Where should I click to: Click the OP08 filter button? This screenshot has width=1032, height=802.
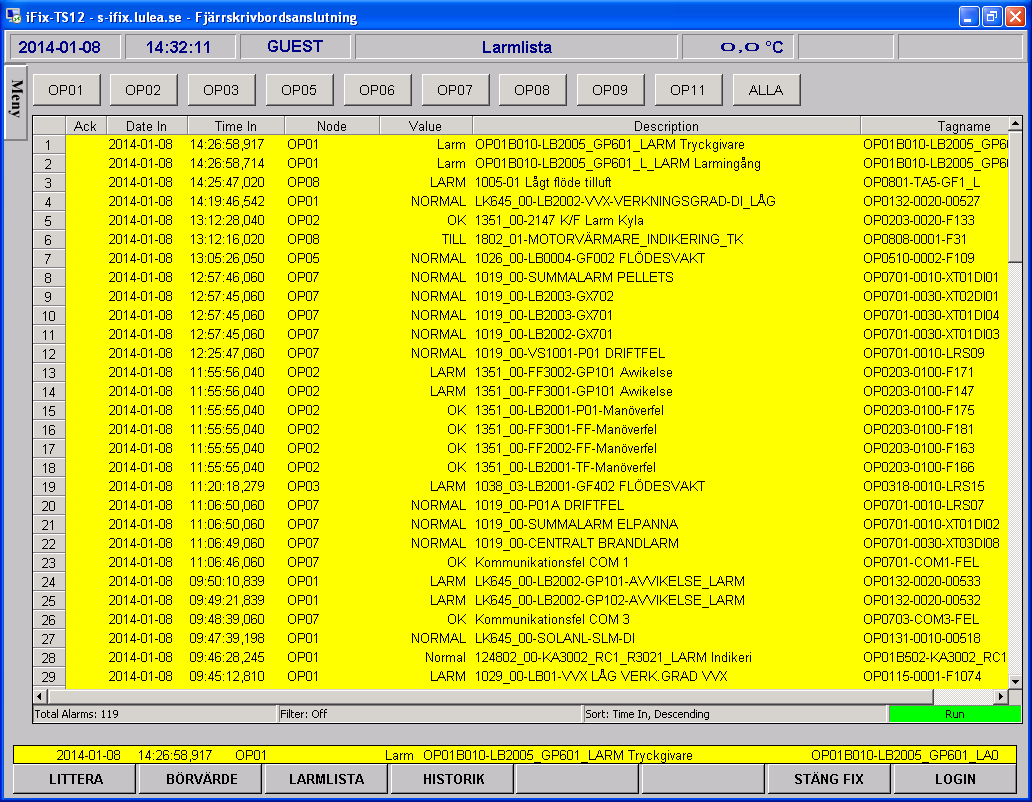coord(532,90)
